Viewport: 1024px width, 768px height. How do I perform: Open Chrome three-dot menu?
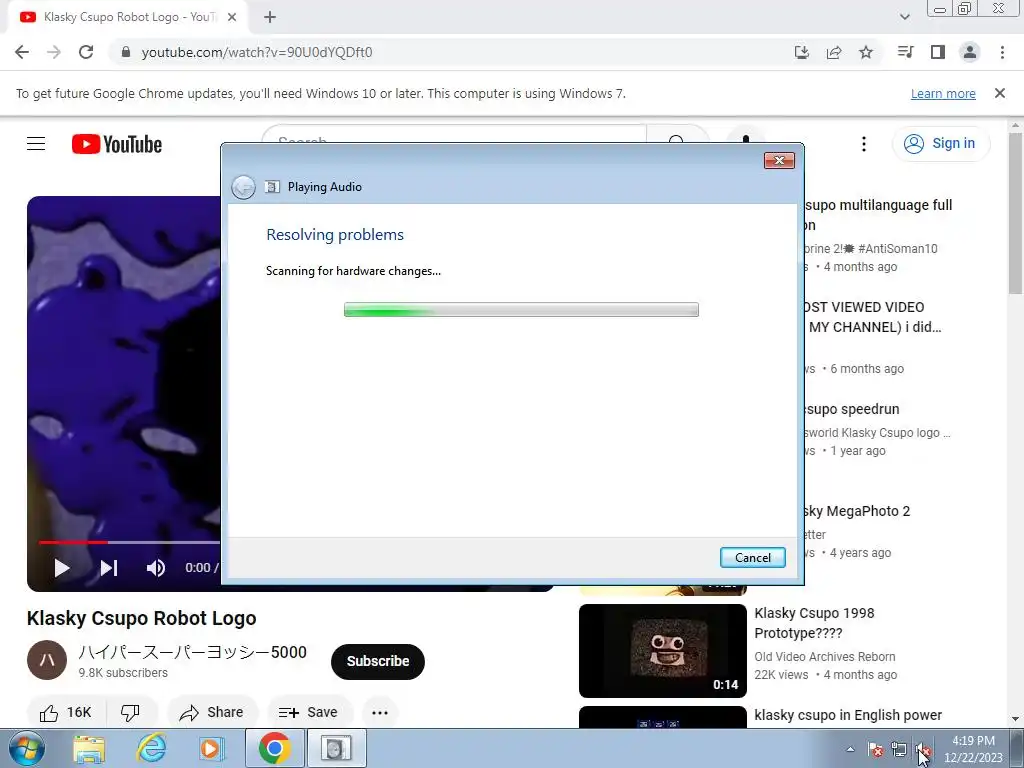[1002, 52]
